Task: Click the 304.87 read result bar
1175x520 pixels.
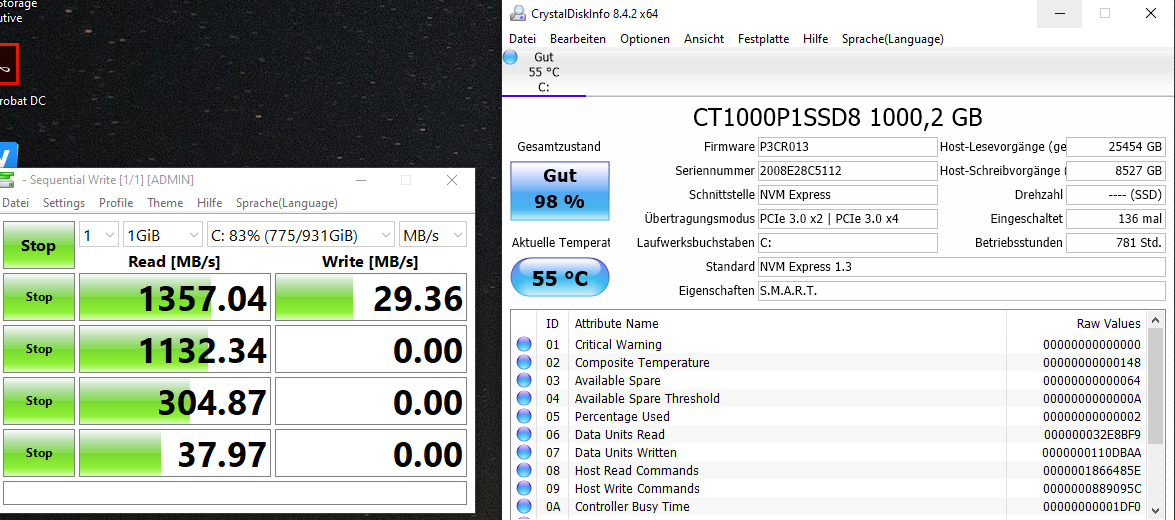Action: tap(175, 401)
